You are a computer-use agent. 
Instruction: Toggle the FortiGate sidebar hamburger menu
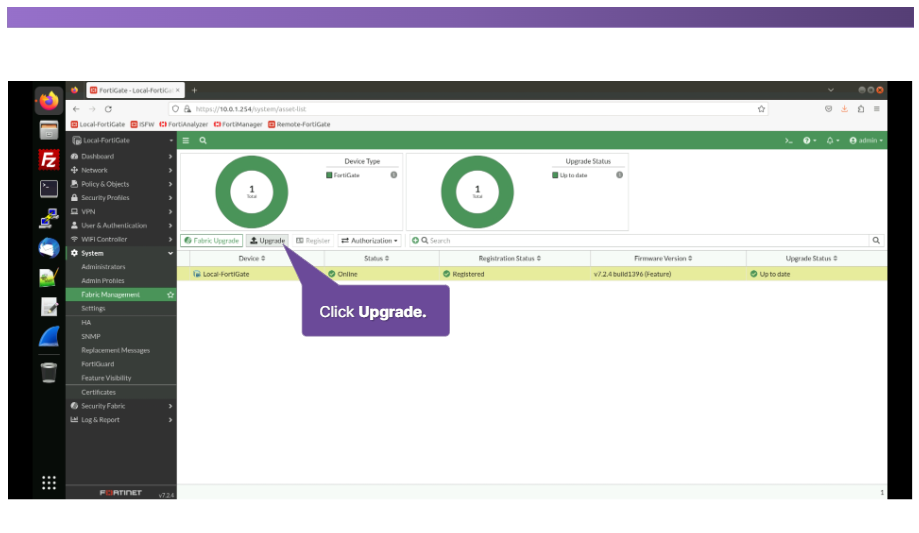tap(186, 141)
